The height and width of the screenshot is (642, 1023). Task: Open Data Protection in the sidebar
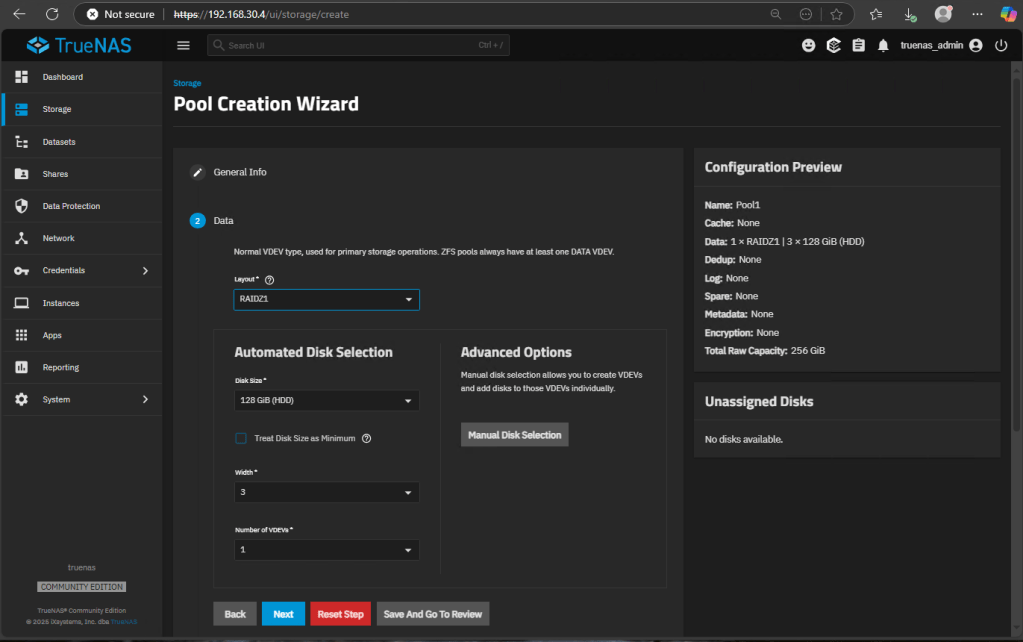pos(71,206)
